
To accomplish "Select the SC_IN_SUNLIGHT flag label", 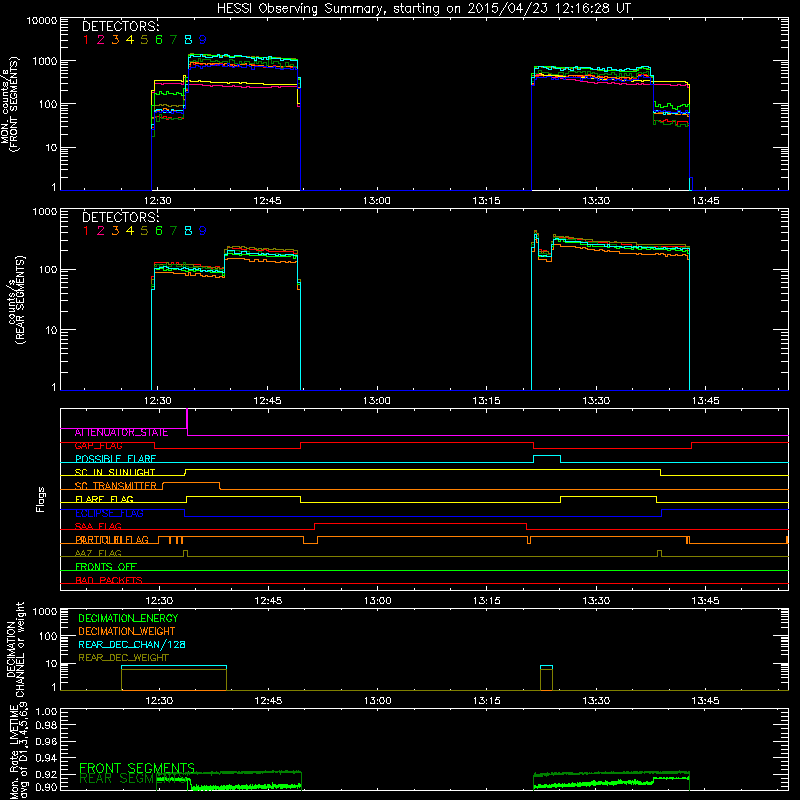I will tap(115, 472).
